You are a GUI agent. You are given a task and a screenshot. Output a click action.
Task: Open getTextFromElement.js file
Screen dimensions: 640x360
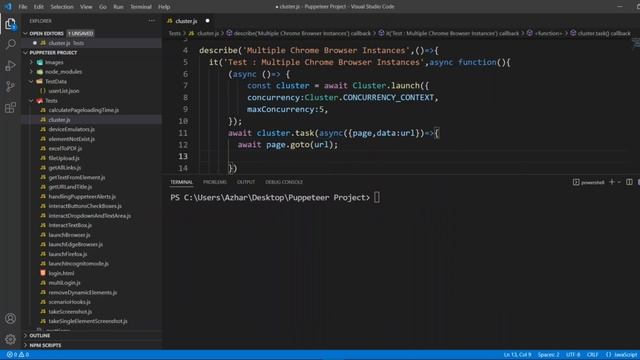77,178
